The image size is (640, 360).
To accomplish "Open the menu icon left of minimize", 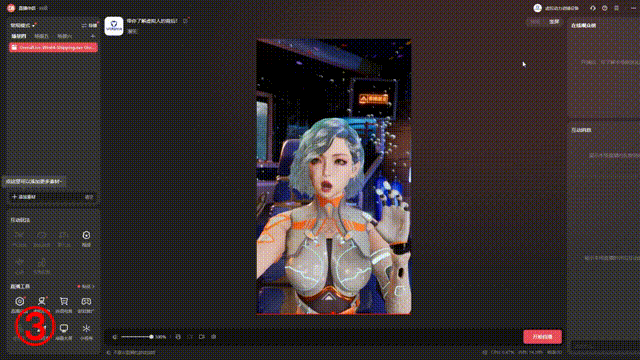I will 616,8.
